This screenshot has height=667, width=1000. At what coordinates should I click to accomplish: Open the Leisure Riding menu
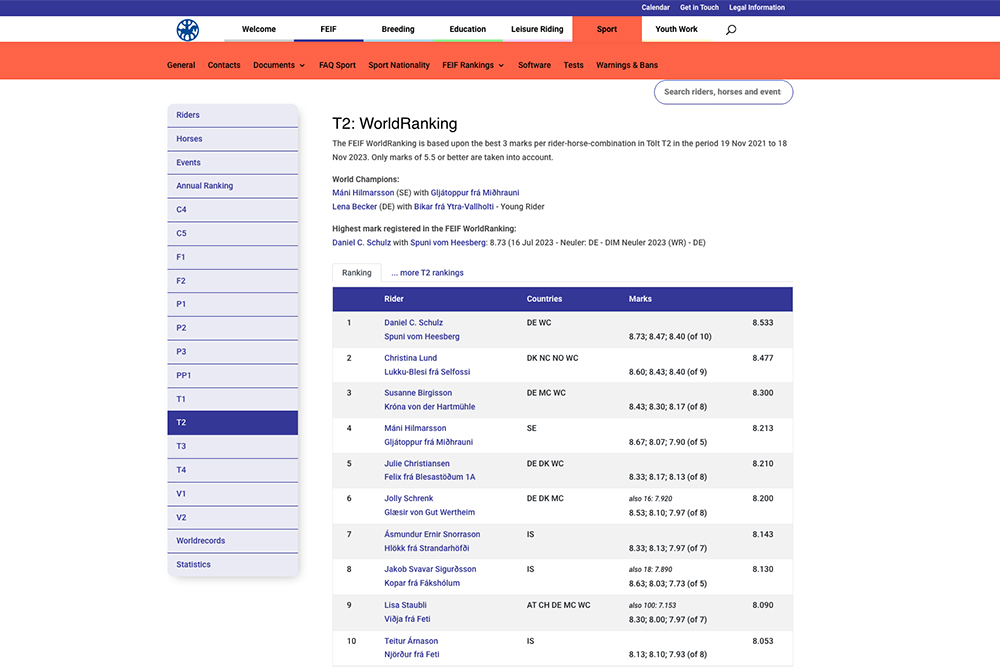[x=537, y=29]
